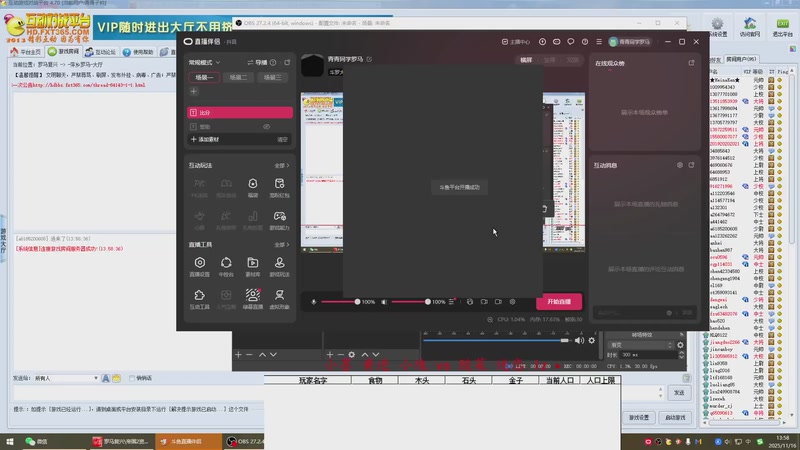Mute the OBS audio track speaker icon
This screenshot has height=450, width=800.
pos(580,340)
